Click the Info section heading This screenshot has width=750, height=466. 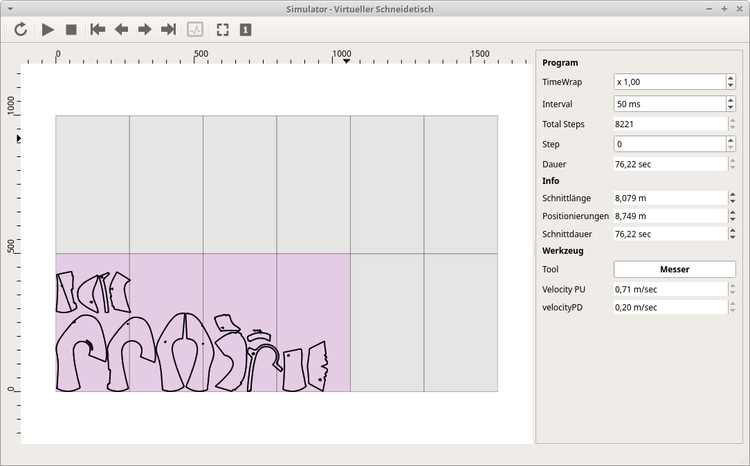point(551,181)
